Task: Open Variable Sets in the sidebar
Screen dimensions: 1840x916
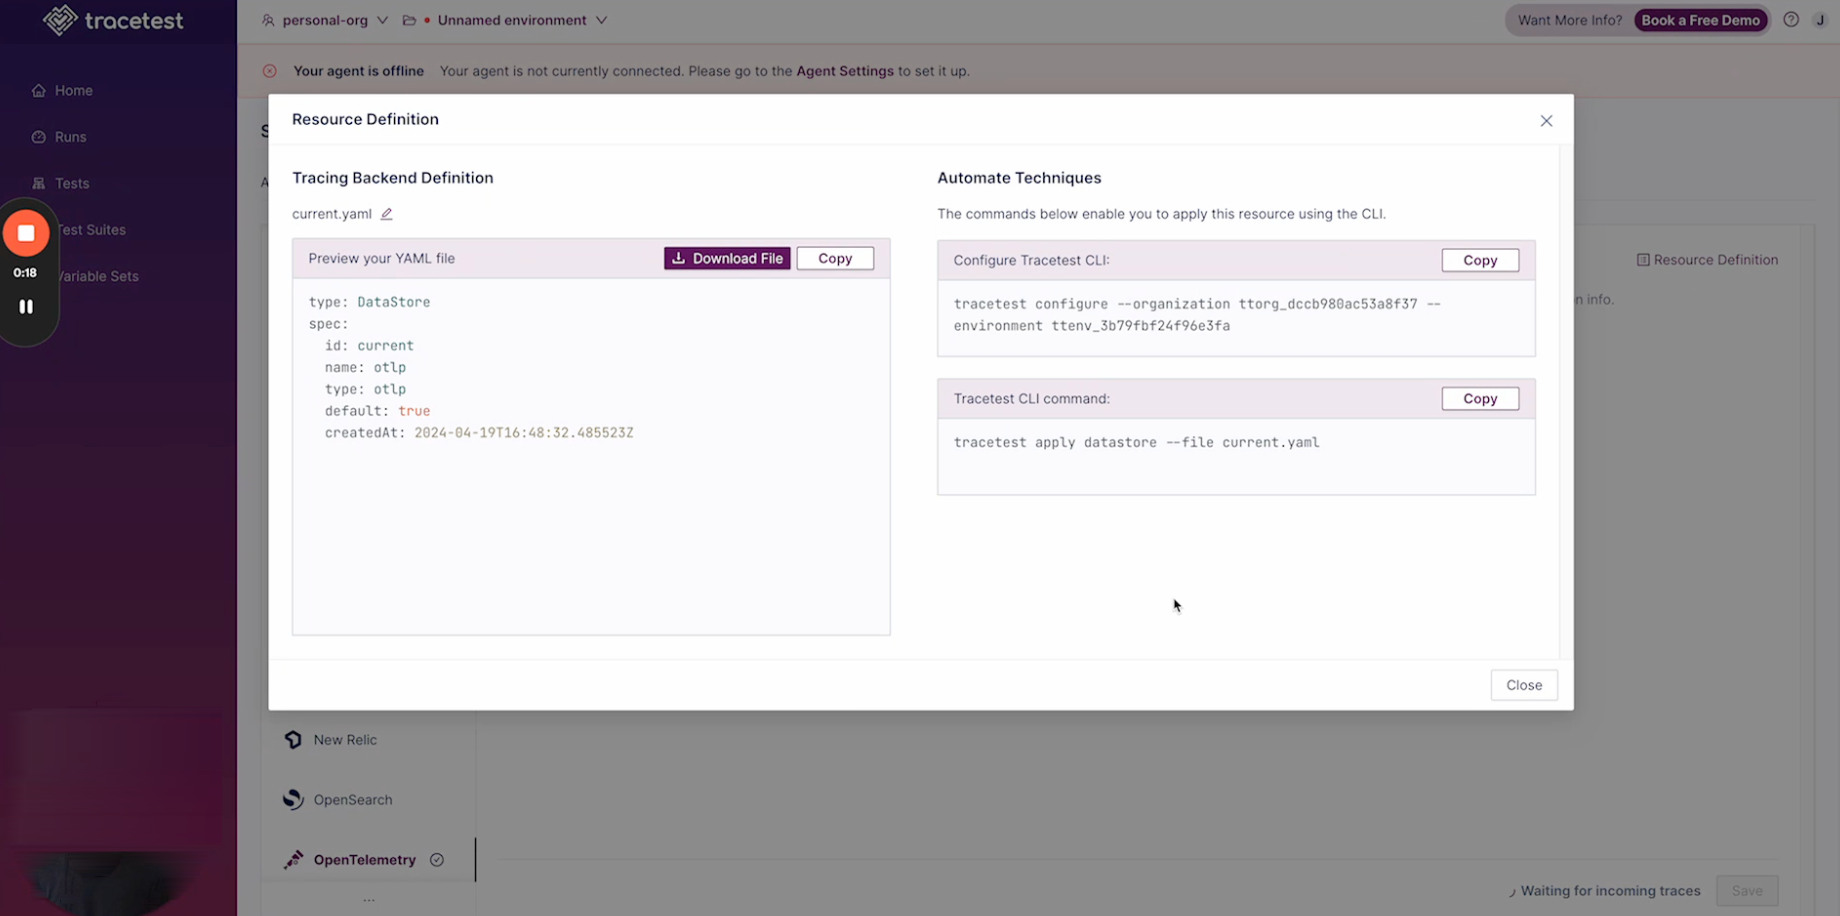Action: coord(97,276)
